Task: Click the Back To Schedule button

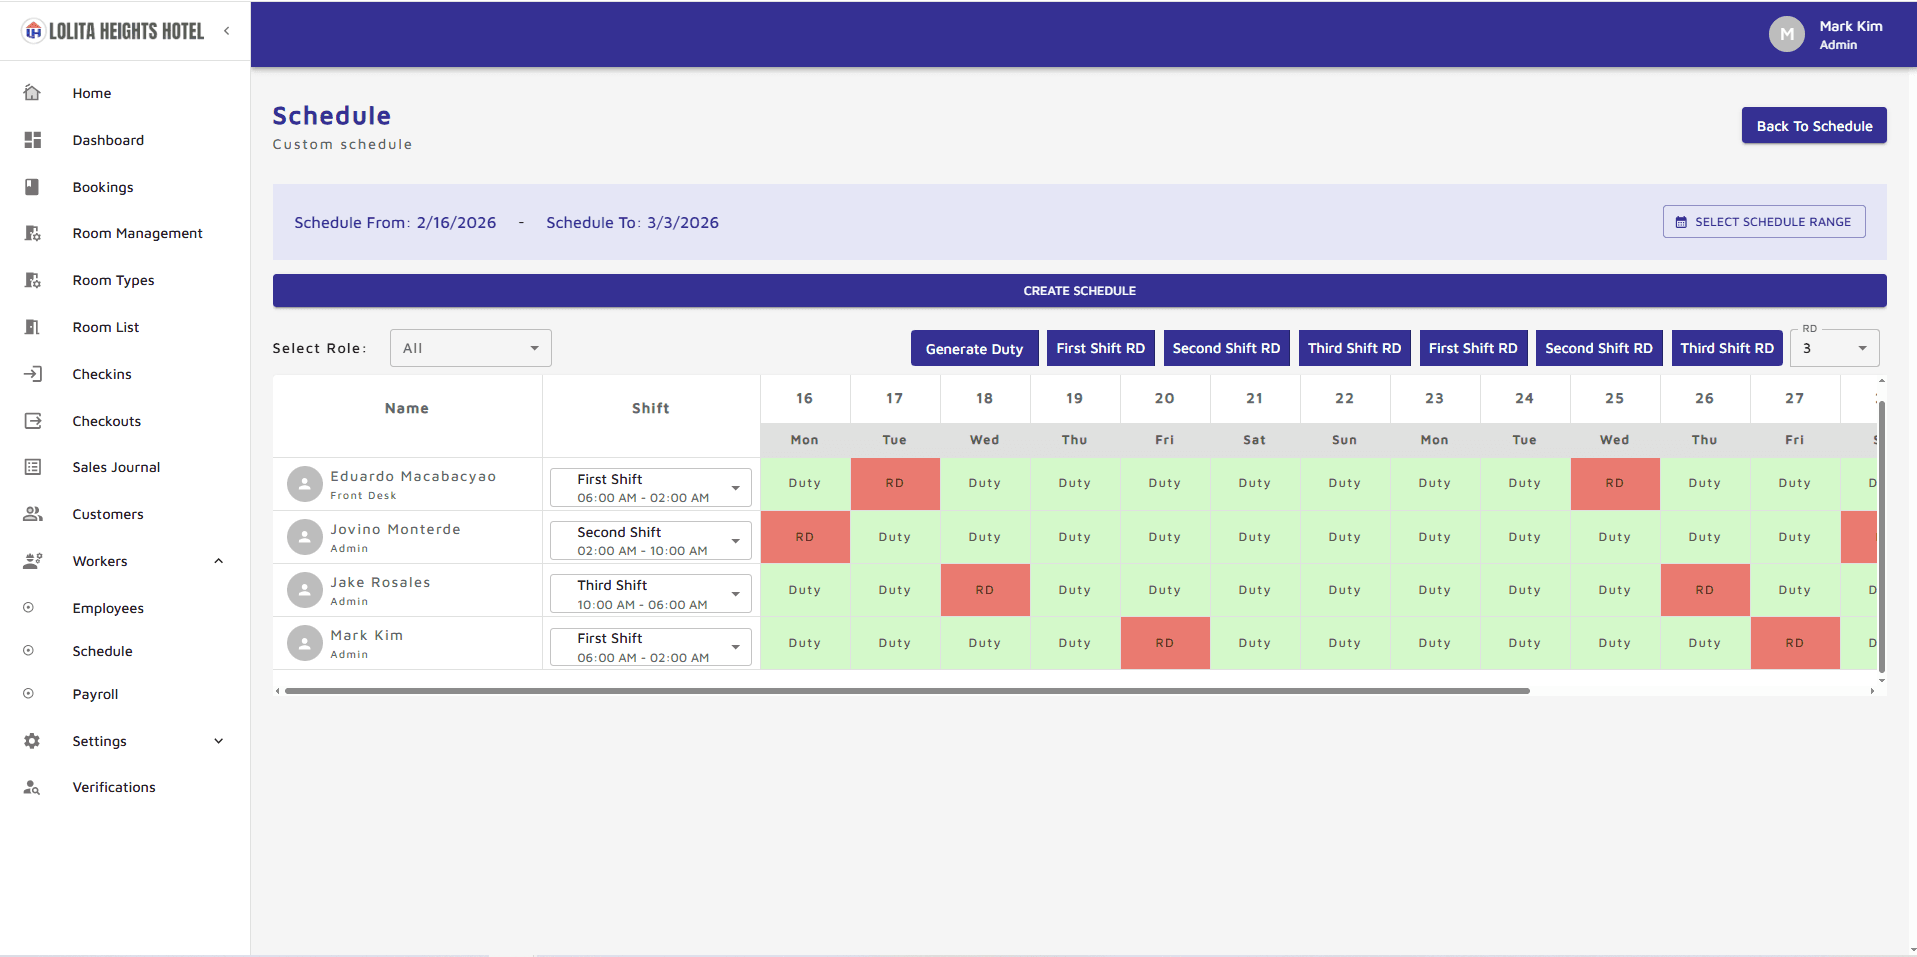Action: coord(1814,126)
